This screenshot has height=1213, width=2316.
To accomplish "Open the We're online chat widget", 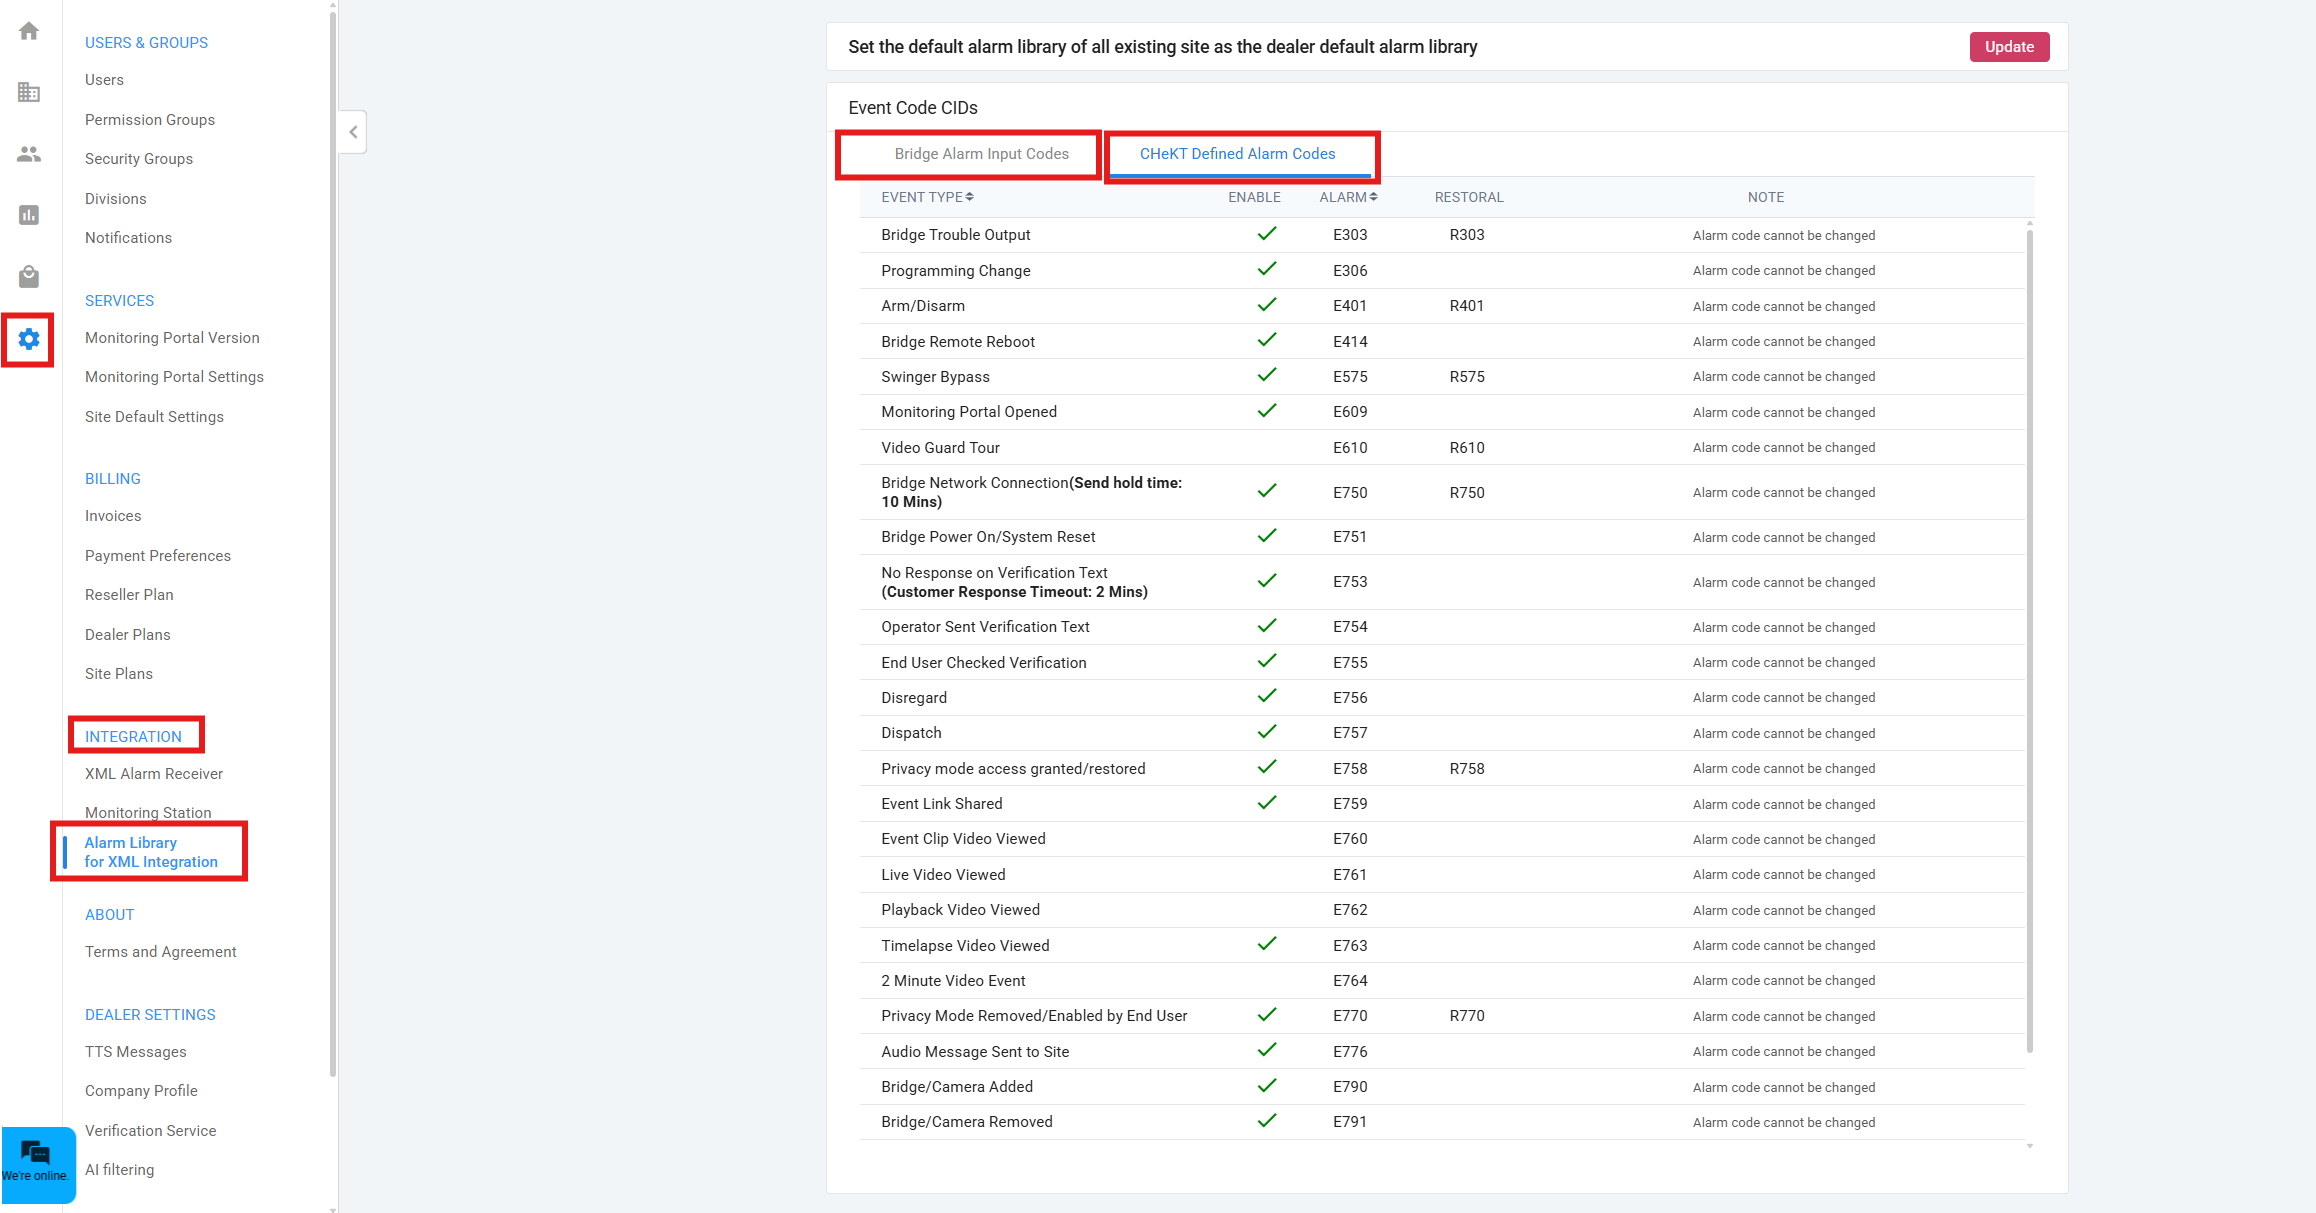I will pos(37,1162).
